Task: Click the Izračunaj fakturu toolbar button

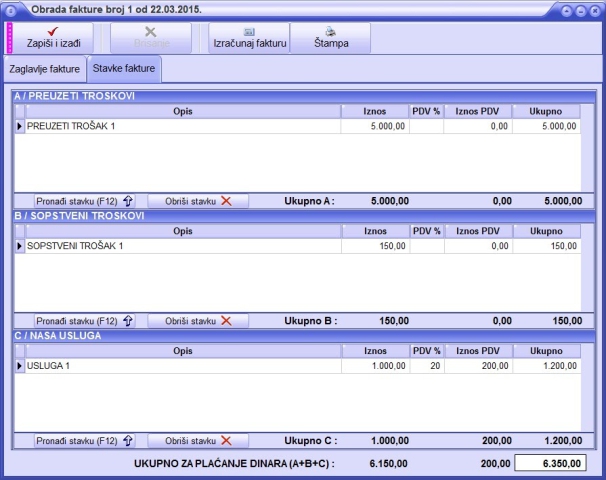Action: tap(248, 37)
